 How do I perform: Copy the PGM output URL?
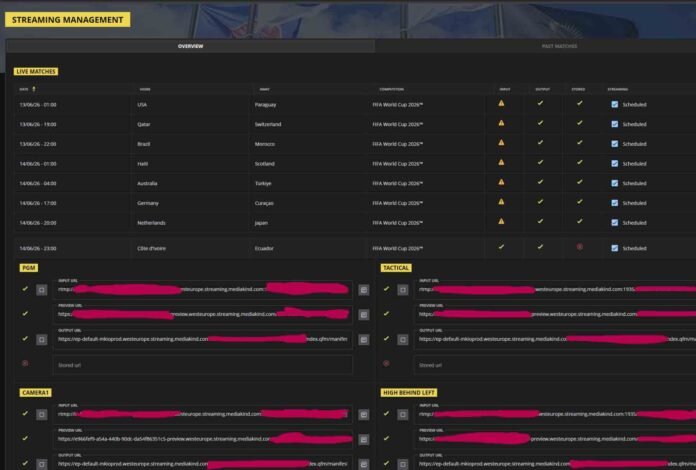point(364,340)
